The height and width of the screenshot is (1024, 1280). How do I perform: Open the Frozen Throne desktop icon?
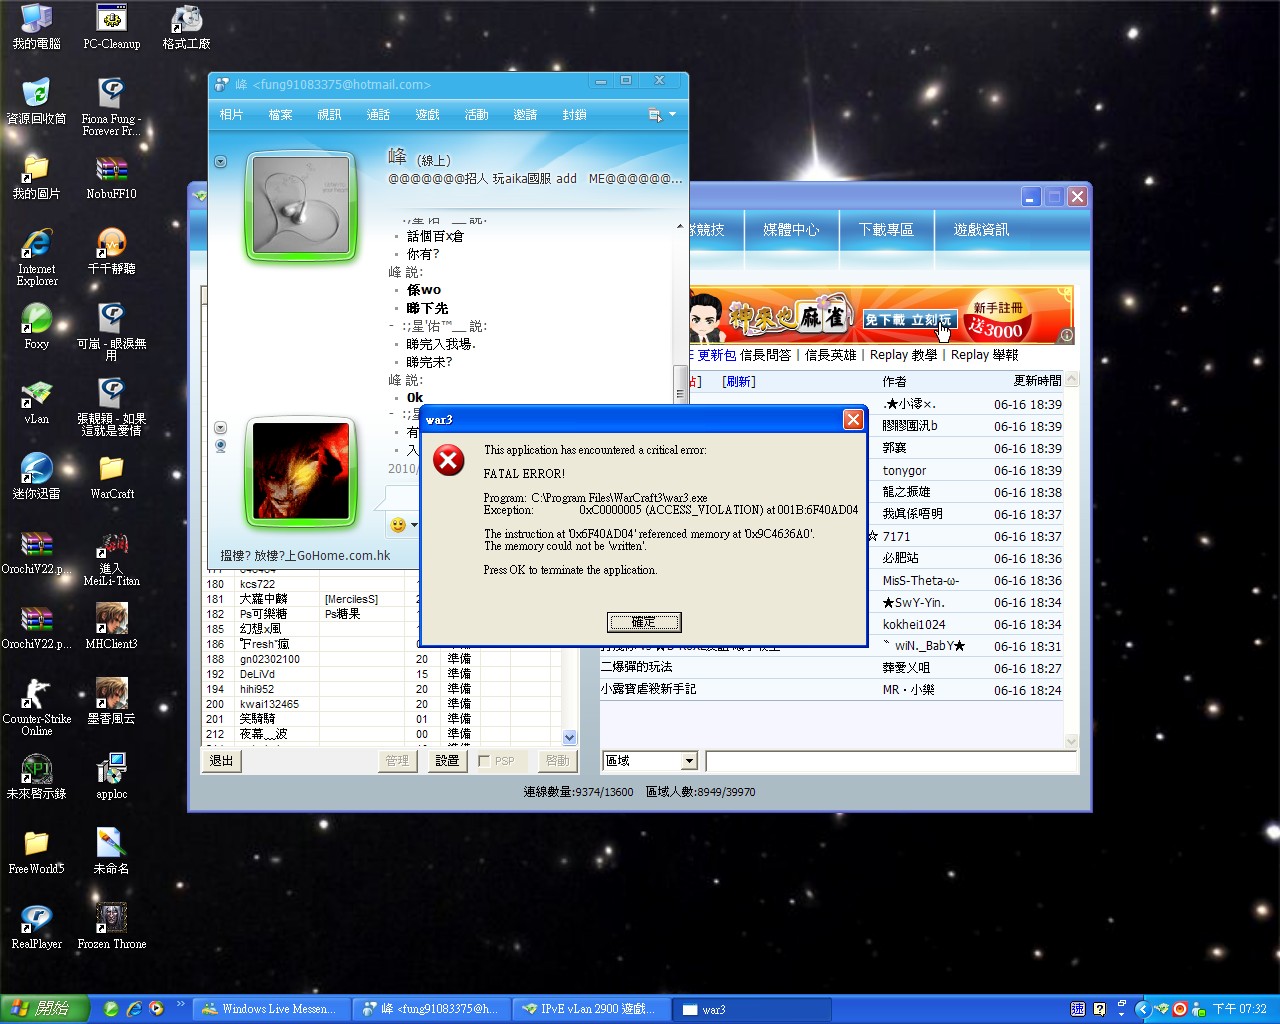(x=111, y=920)
